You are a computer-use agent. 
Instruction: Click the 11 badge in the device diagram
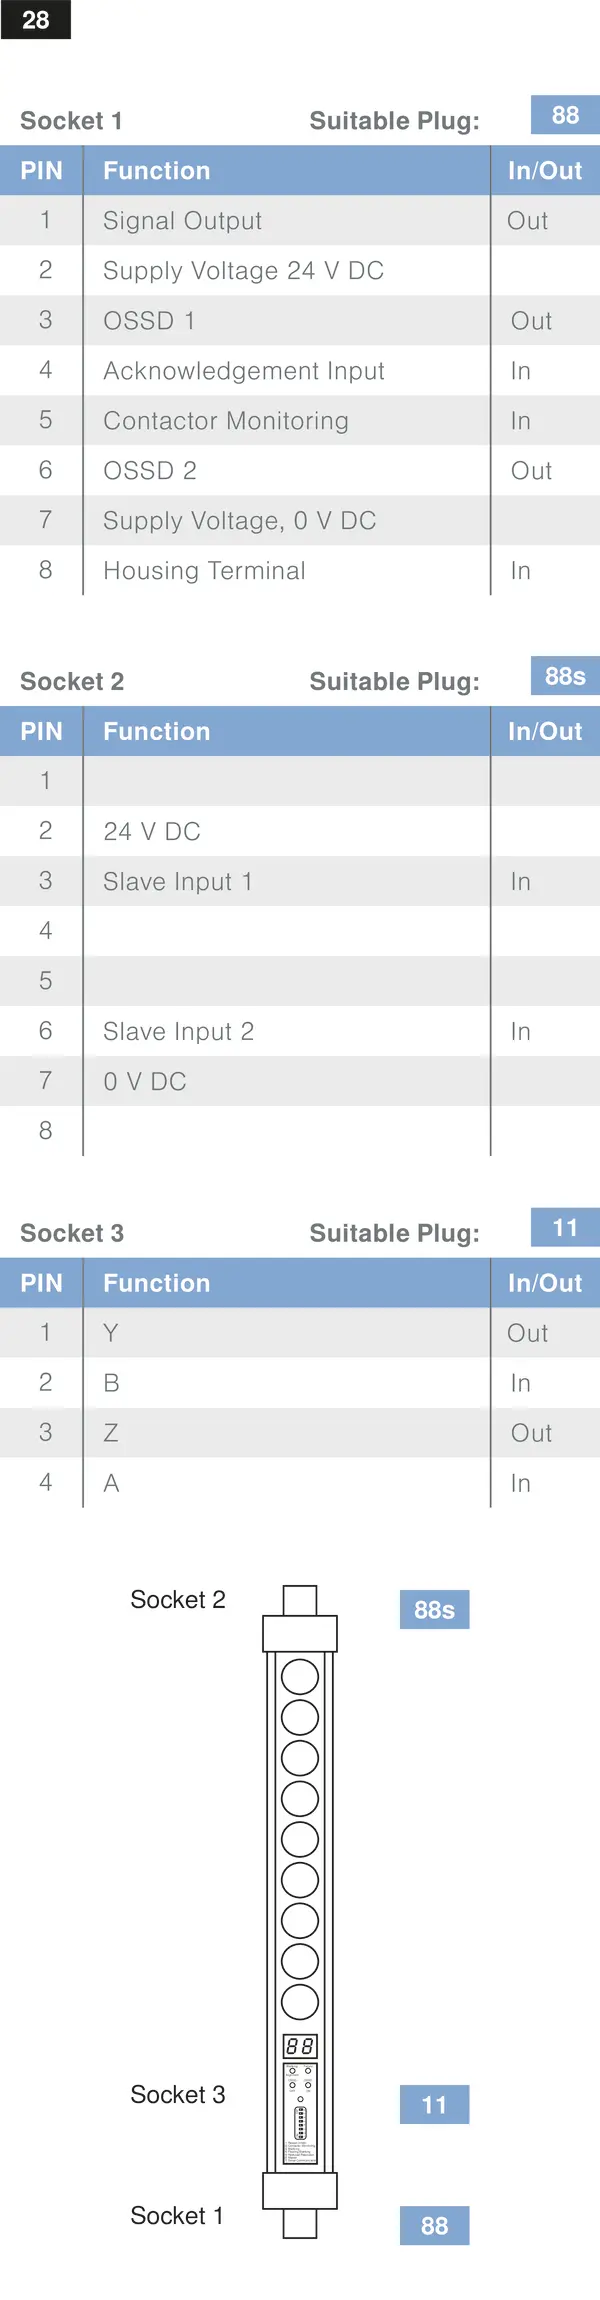pos(434,2105)
